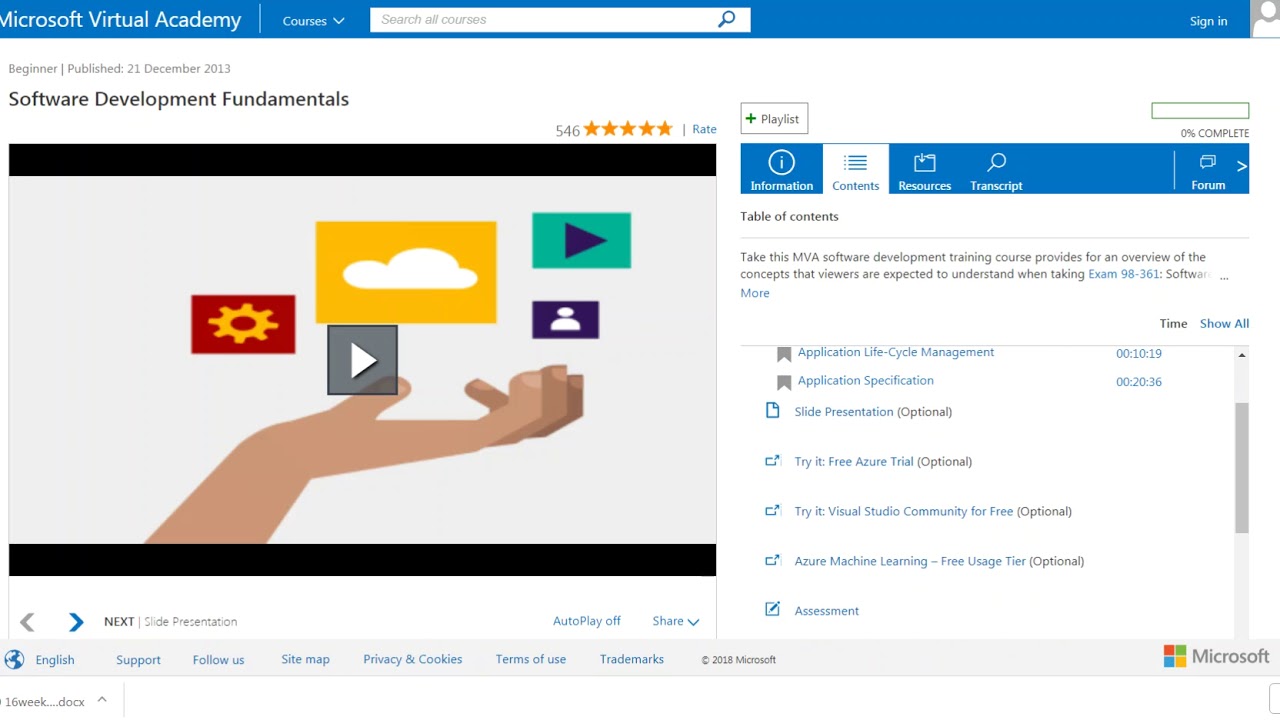The width and height of the screenshot is (1280, 720).
Task: Click the bookmark icon beside Application Specification
Action: (784, 382)
